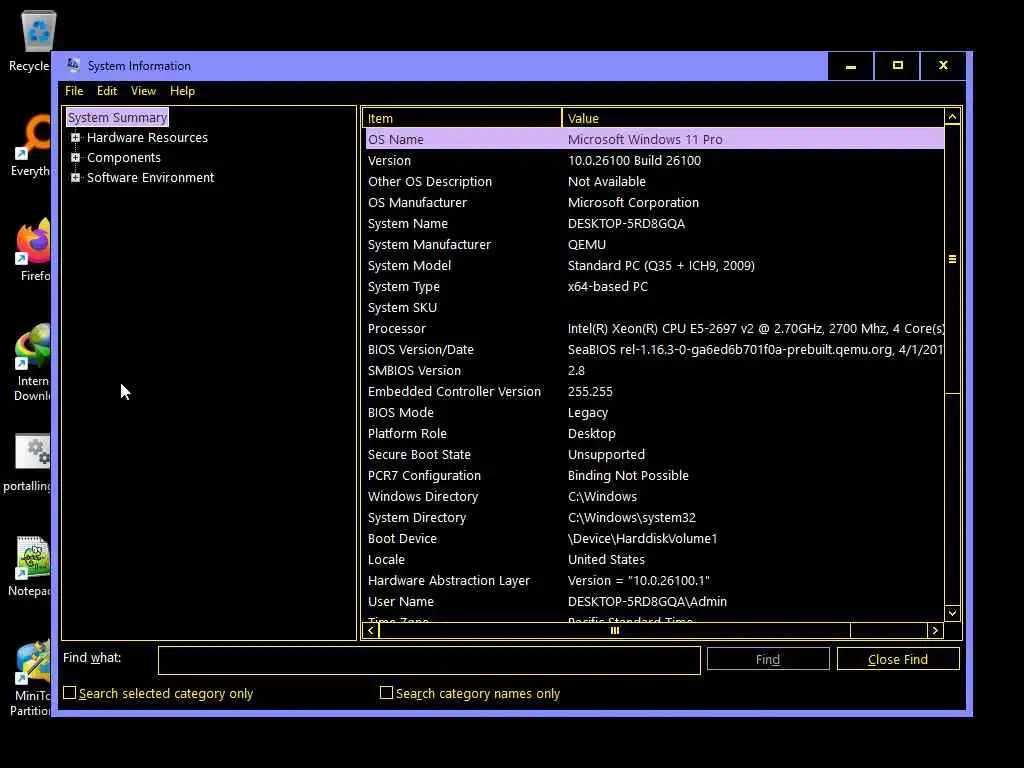
Task: Select the Hardware Abstraction Layer row
Action: [654, 581]
